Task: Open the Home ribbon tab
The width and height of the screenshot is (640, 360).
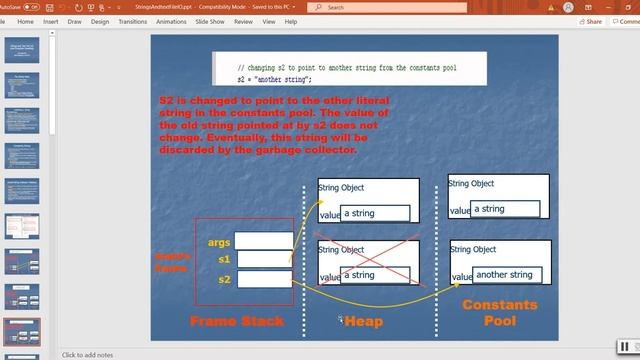Action: point(25,22)
